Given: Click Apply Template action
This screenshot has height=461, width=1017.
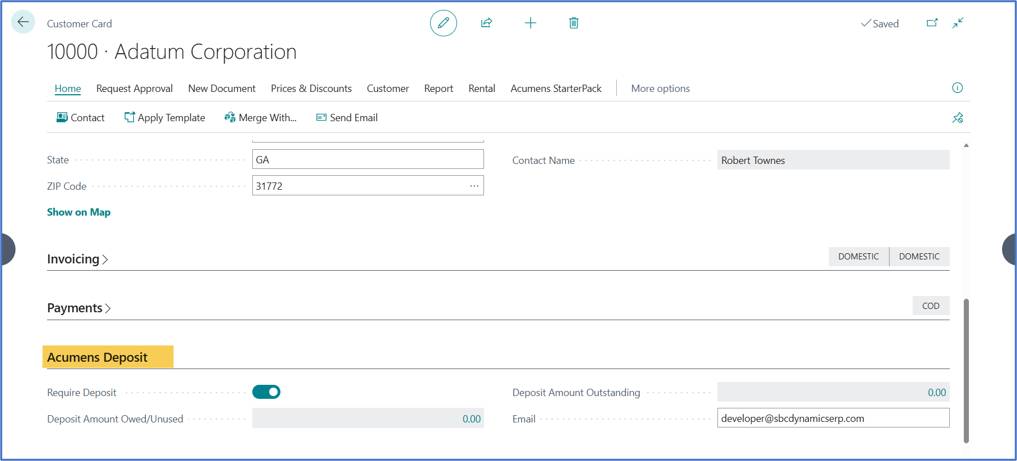Looking at the screenshot, I should coord(165,117).
